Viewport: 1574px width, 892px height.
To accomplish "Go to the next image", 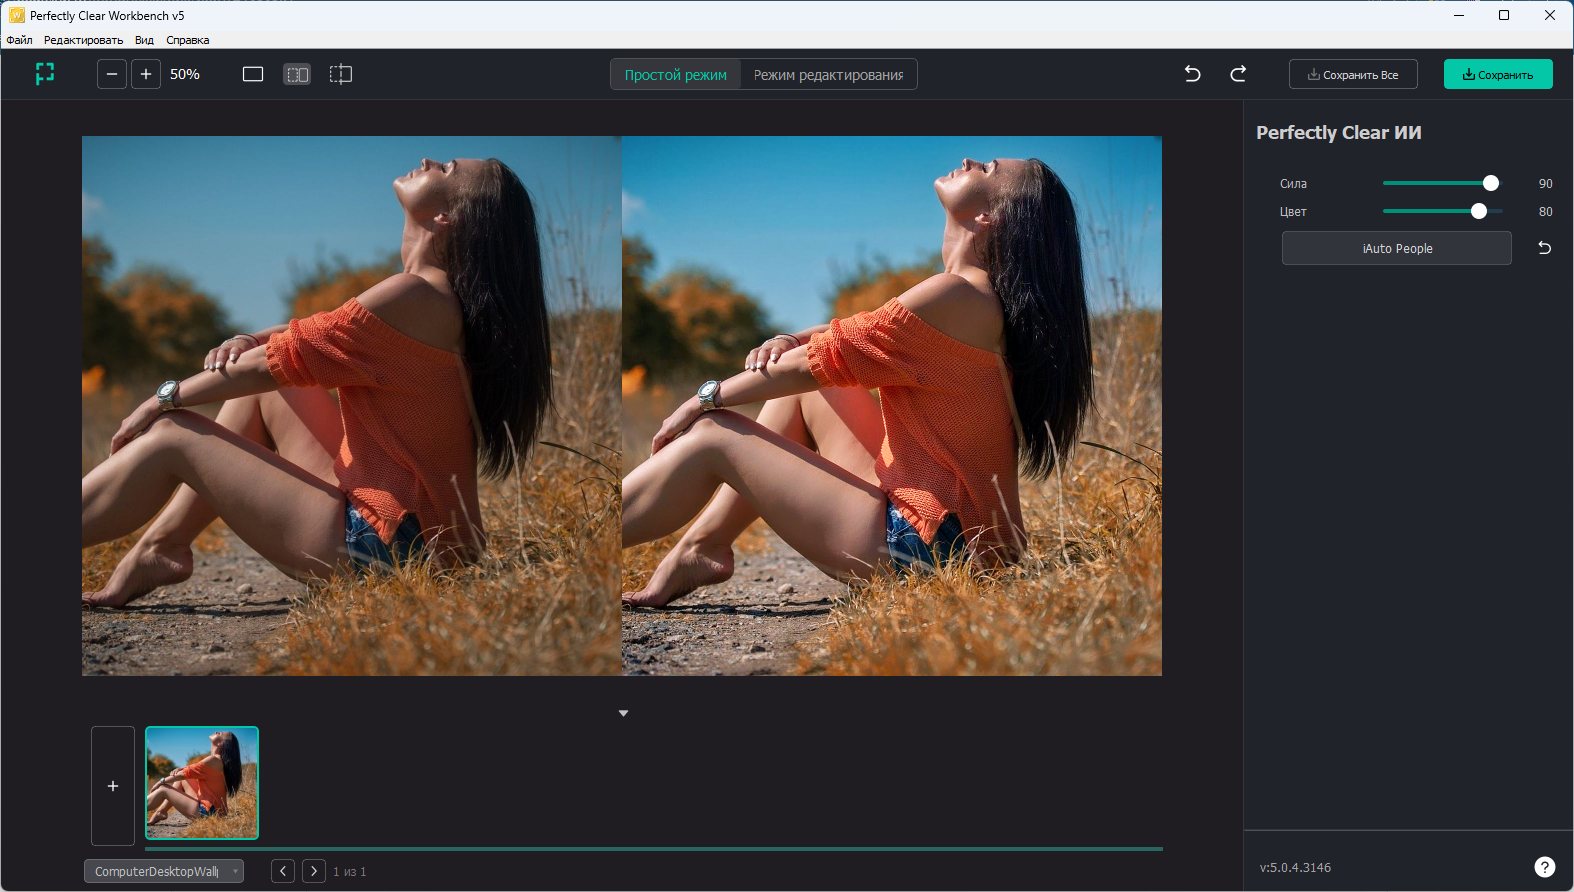I will pyautogui.click(x=314, y=871).
